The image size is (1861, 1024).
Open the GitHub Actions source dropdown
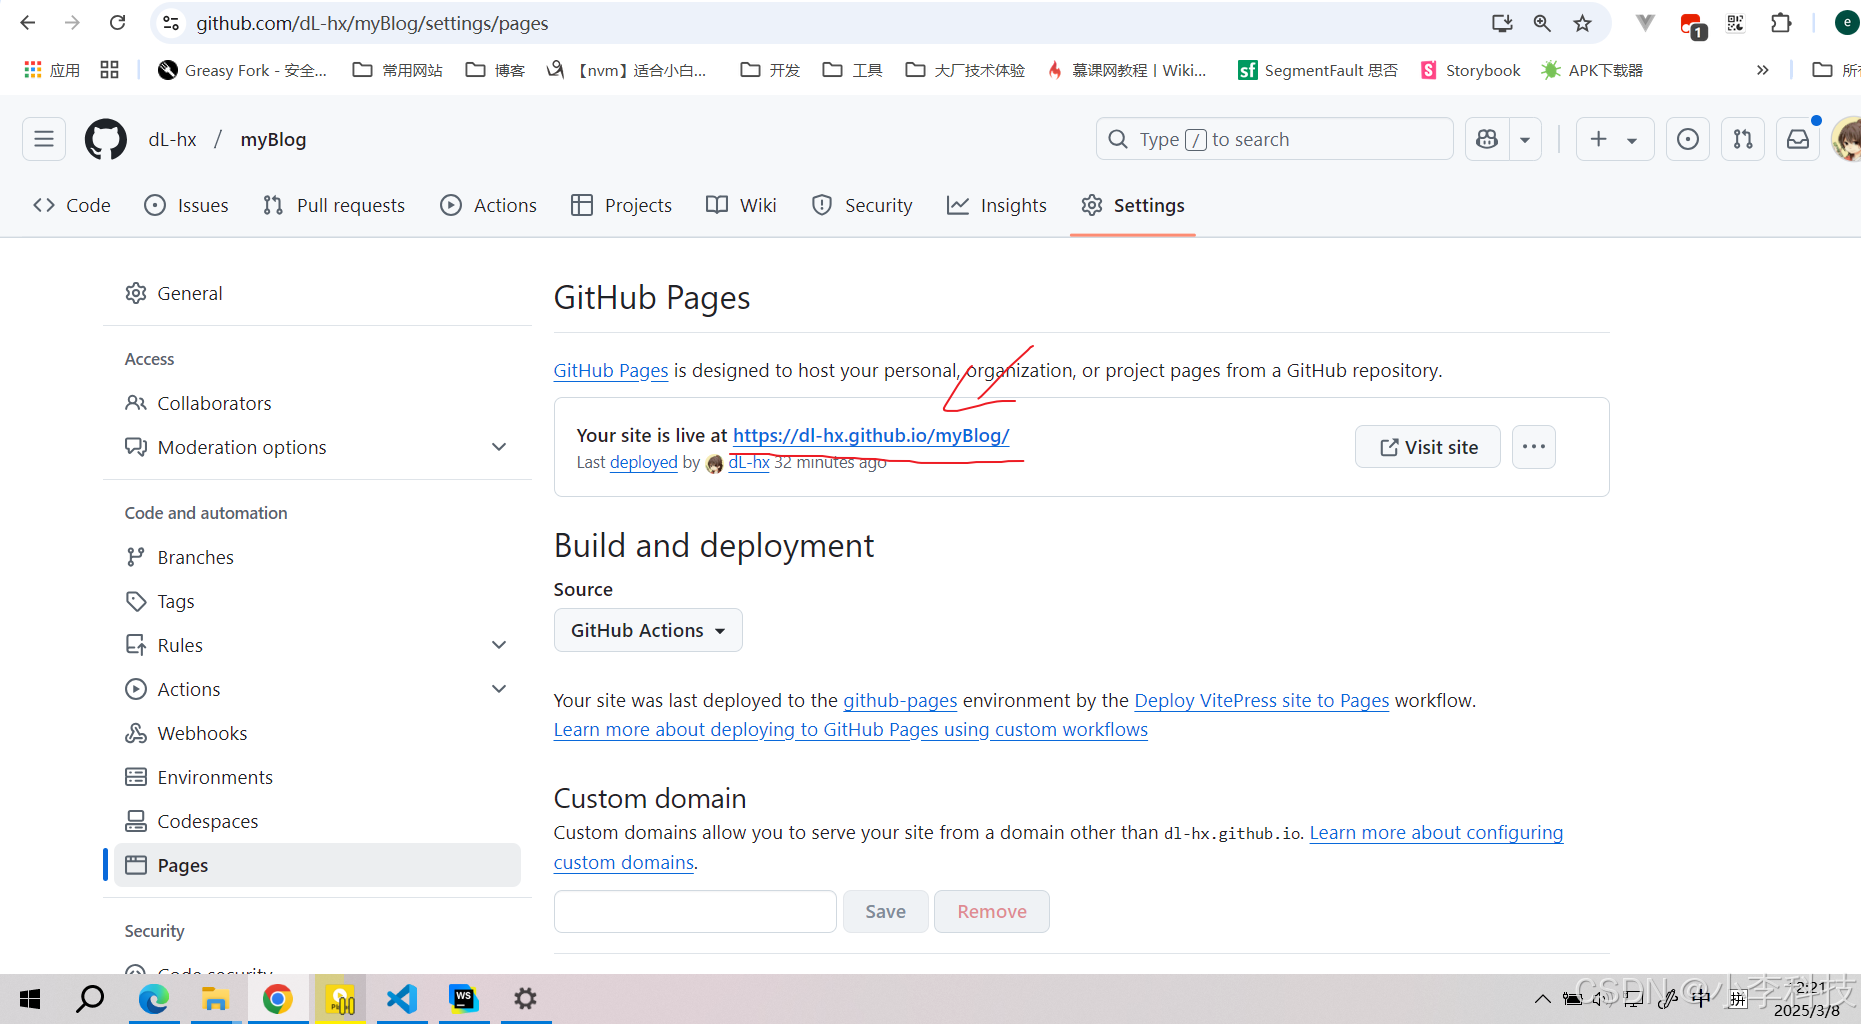coord(648,630)
